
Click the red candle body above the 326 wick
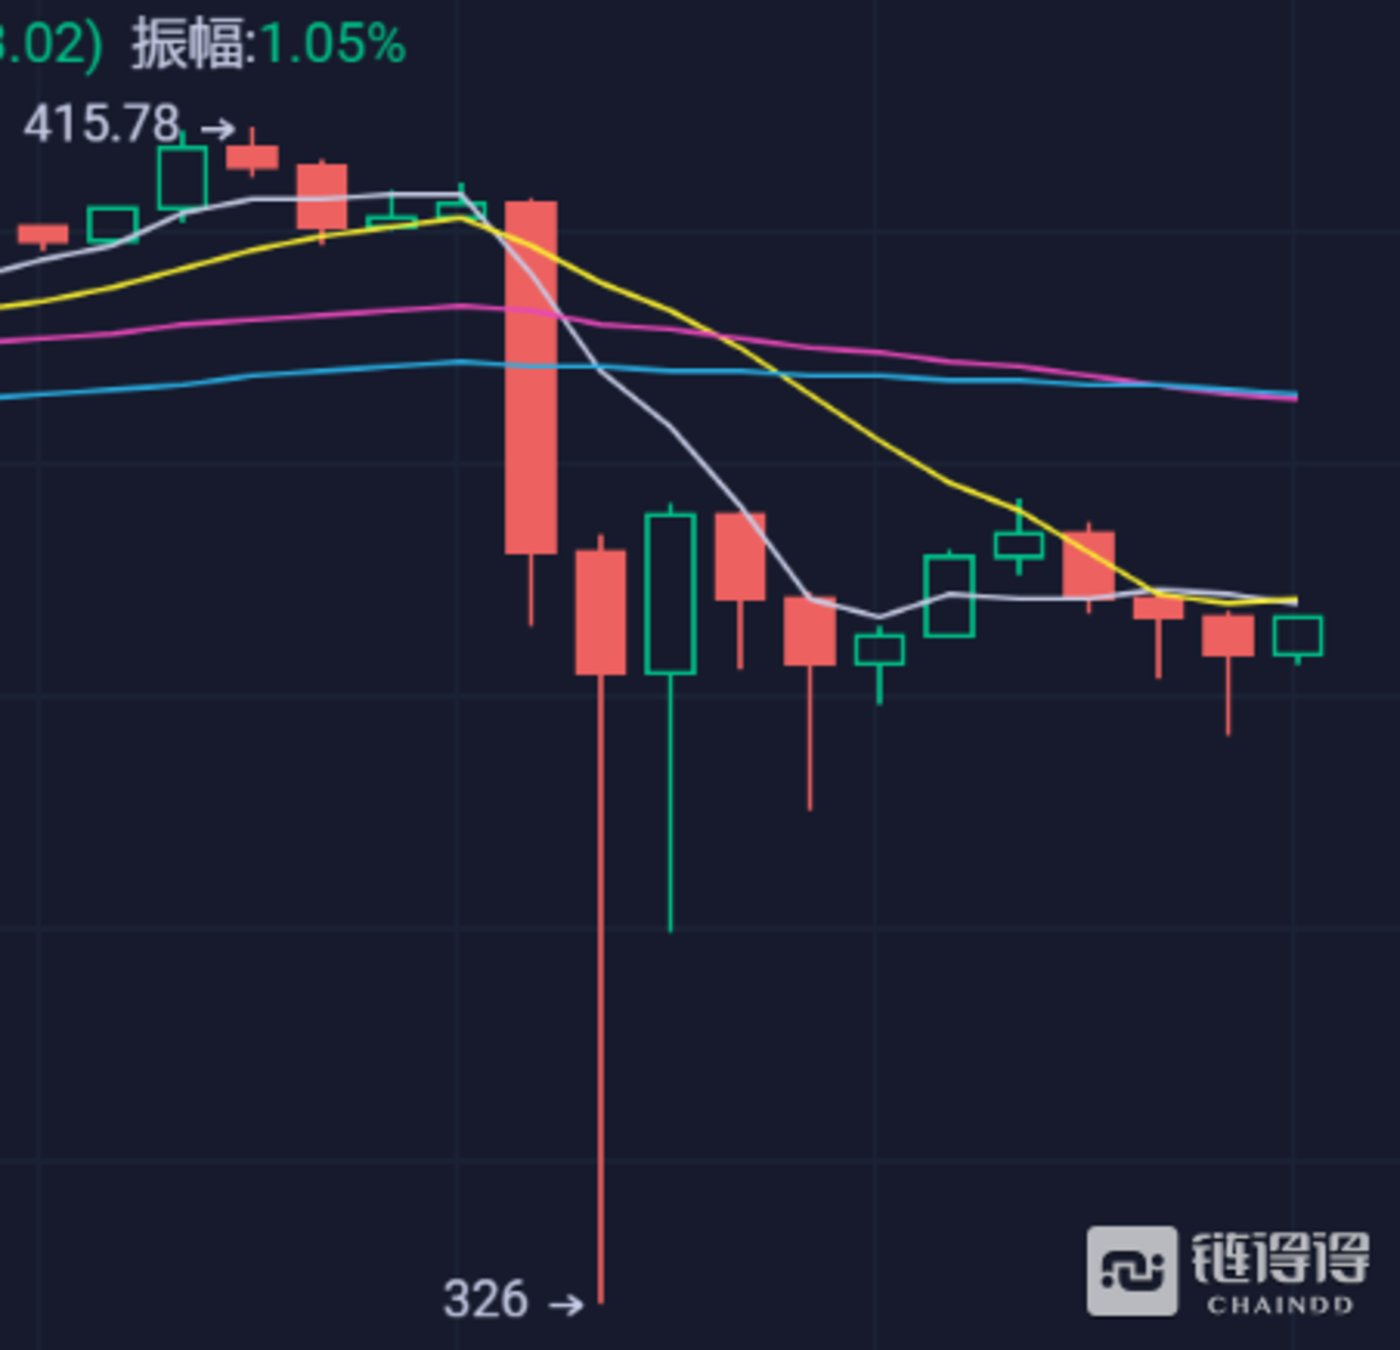tap(601, 612)
